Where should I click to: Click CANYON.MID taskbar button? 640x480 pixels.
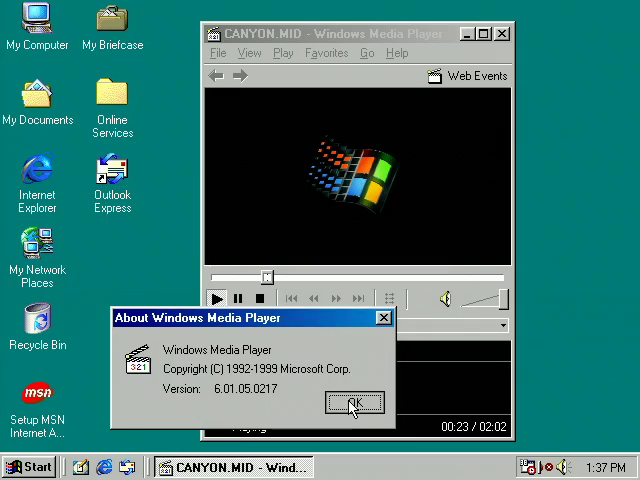coord(233,467)
